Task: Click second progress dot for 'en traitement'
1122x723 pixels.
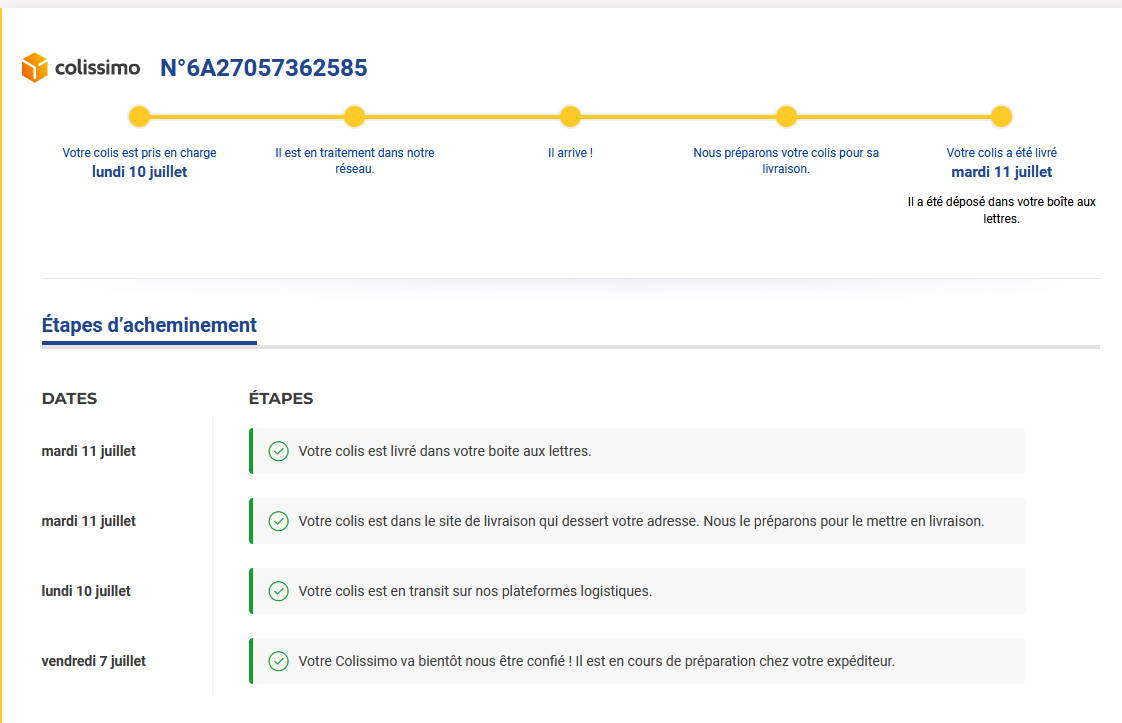Action: point(354,117)
